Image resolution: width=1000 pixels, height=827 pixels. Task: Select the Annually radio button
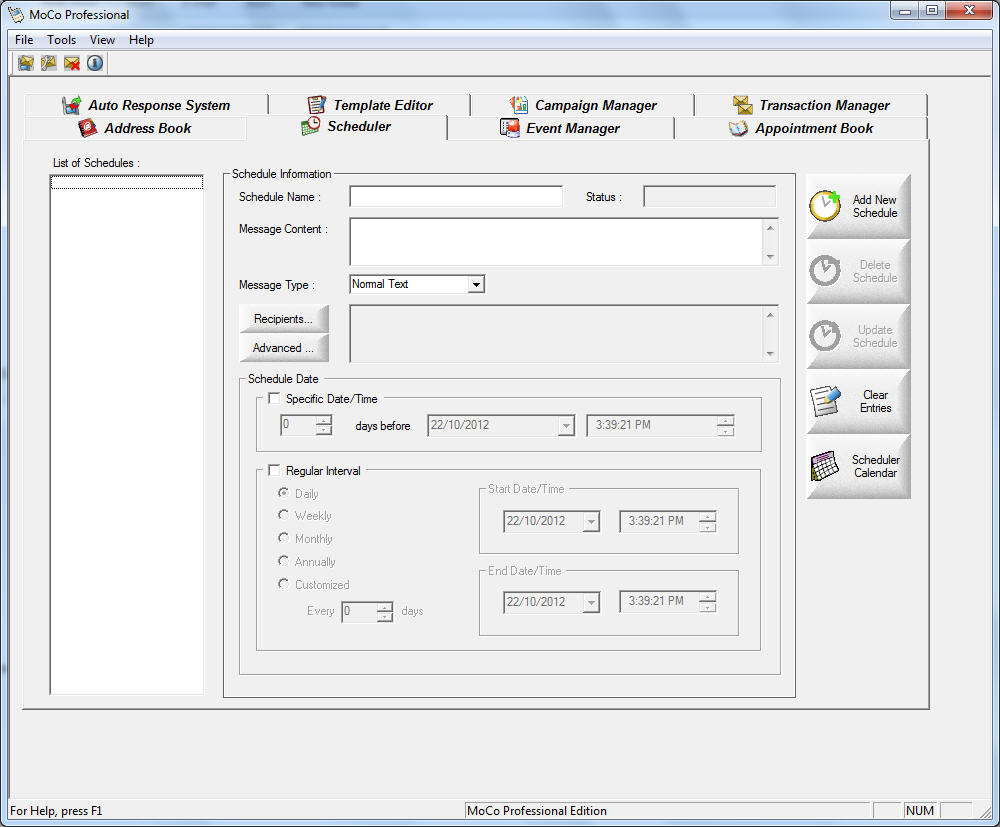(284, 560)
